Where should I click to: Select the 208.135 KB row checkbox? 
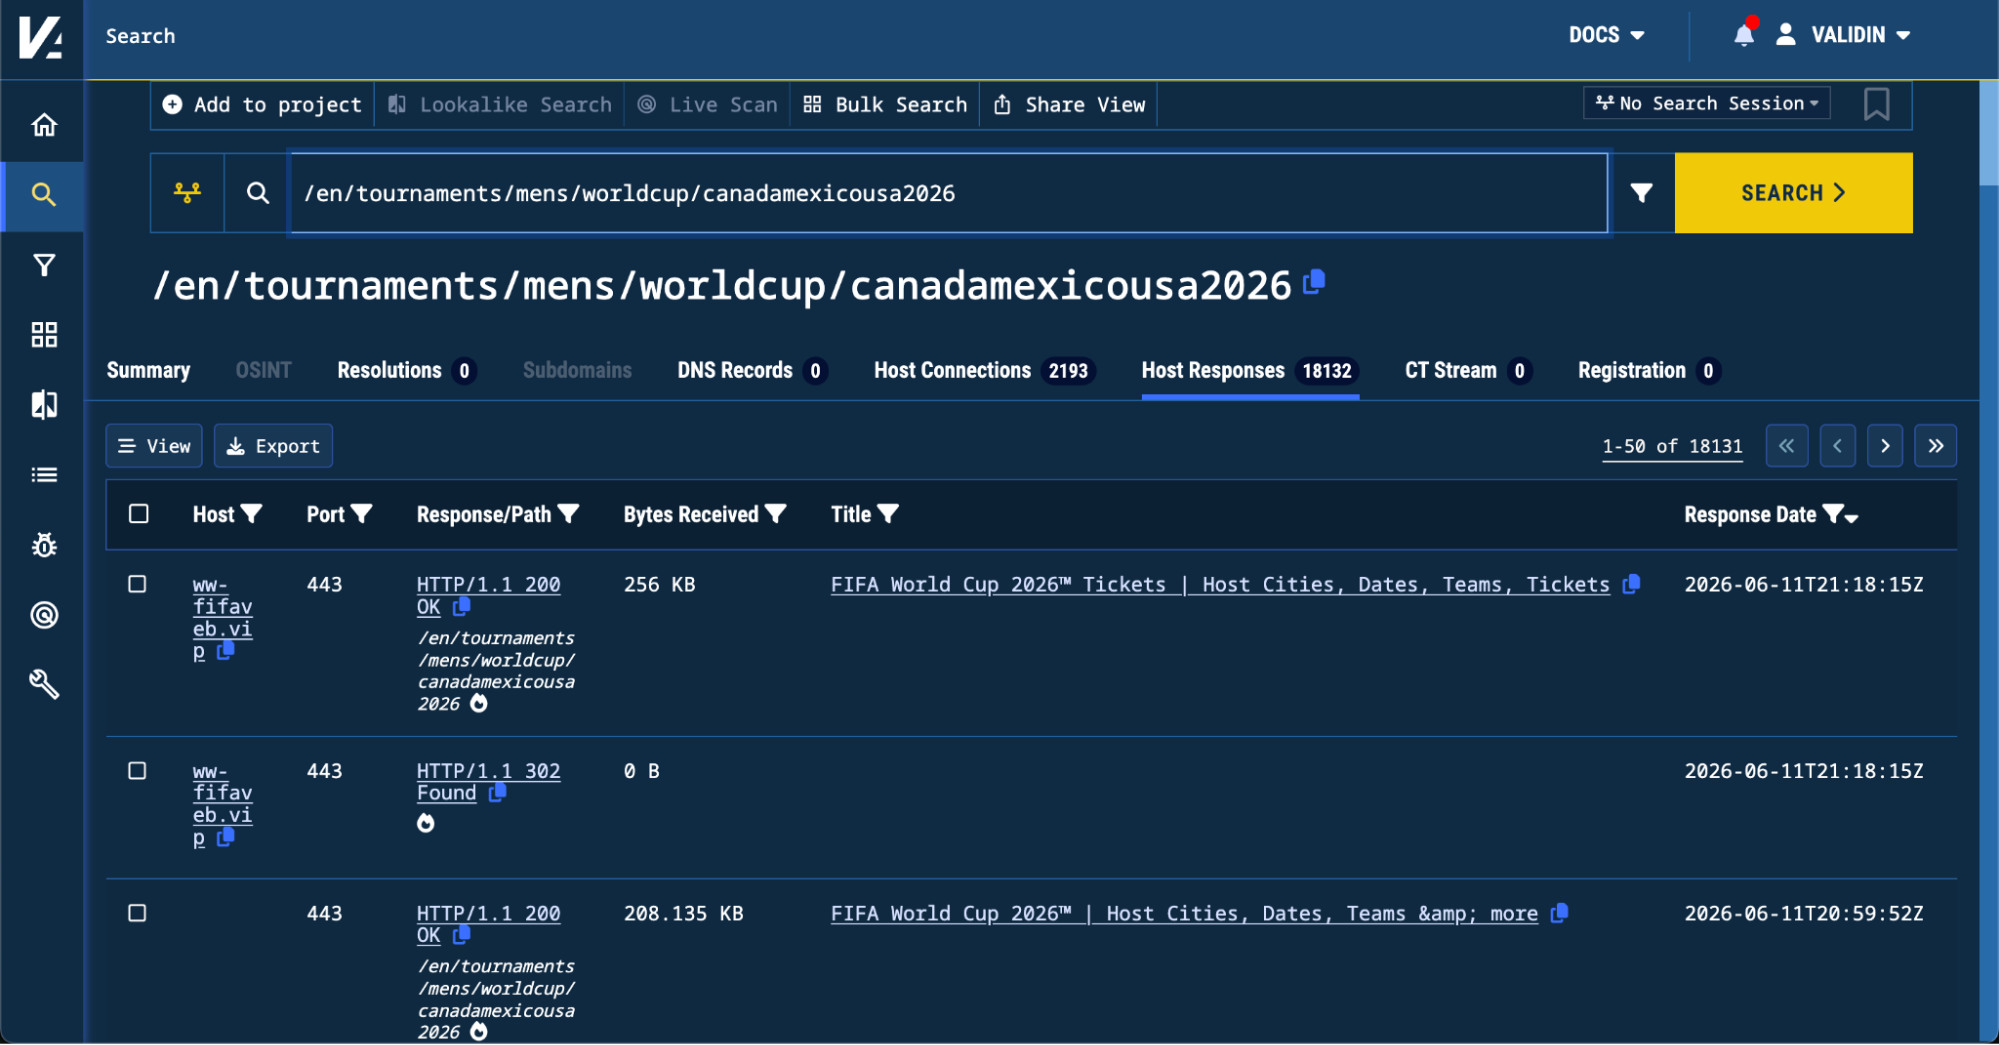click(138, 913)
